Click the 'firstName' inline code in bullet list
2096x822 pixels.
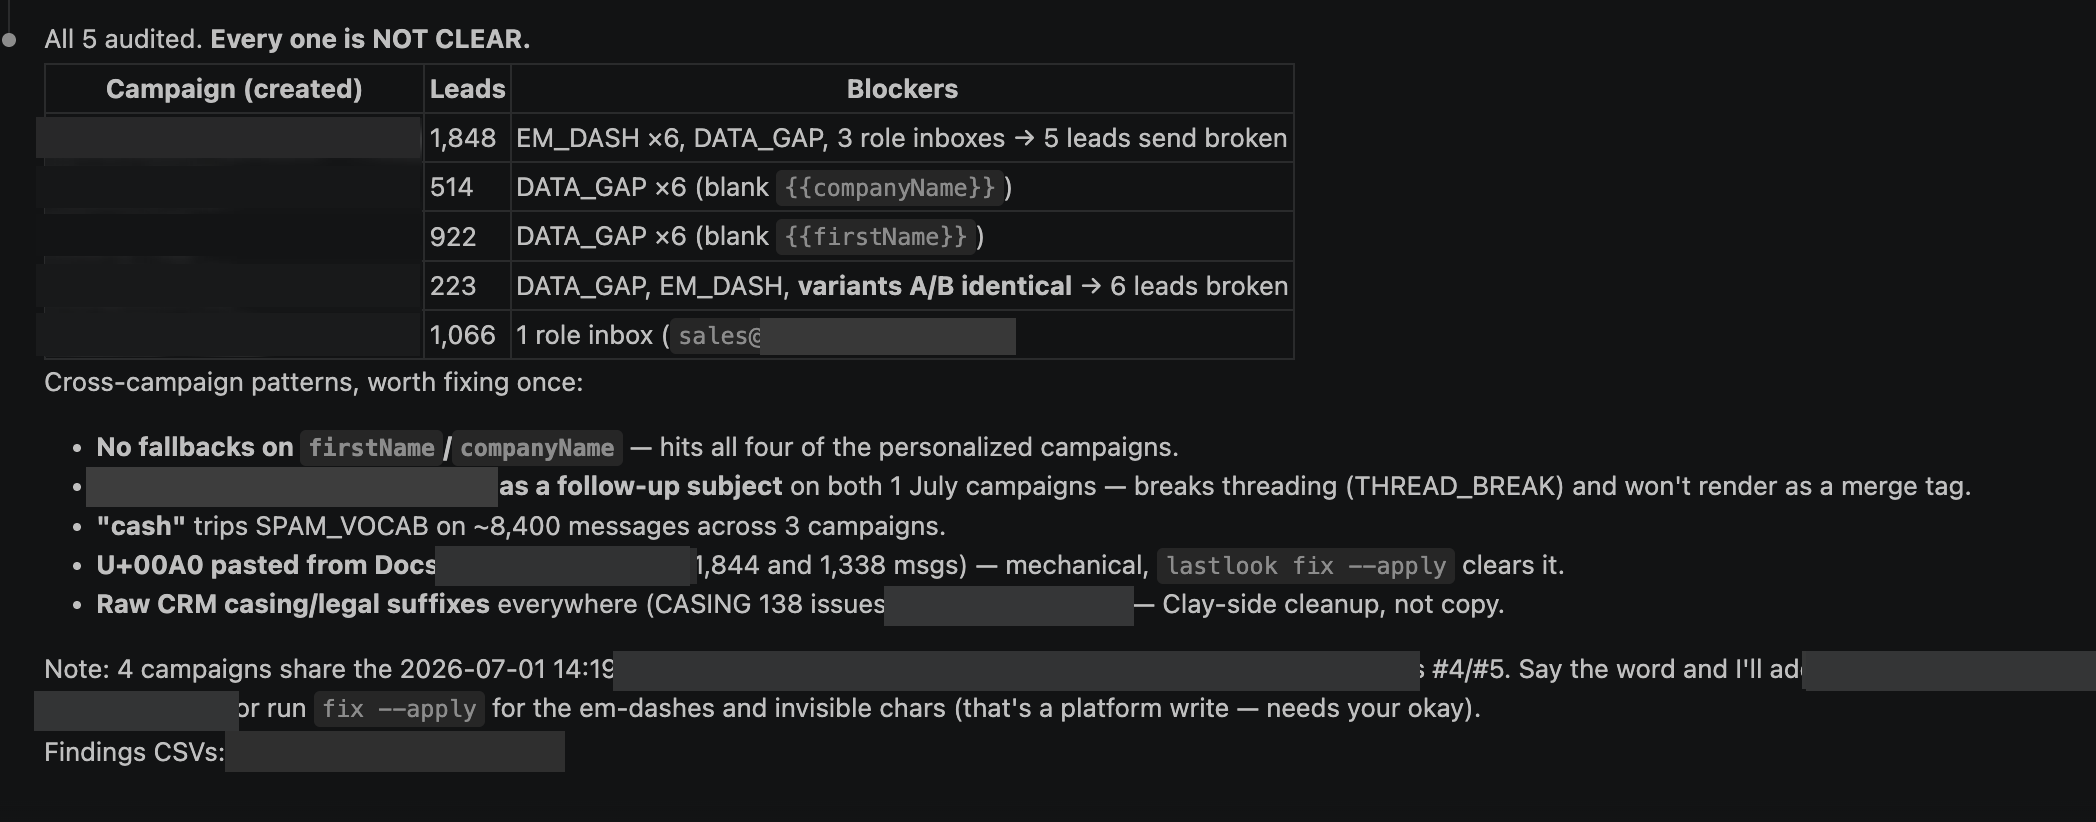point(371,447)
